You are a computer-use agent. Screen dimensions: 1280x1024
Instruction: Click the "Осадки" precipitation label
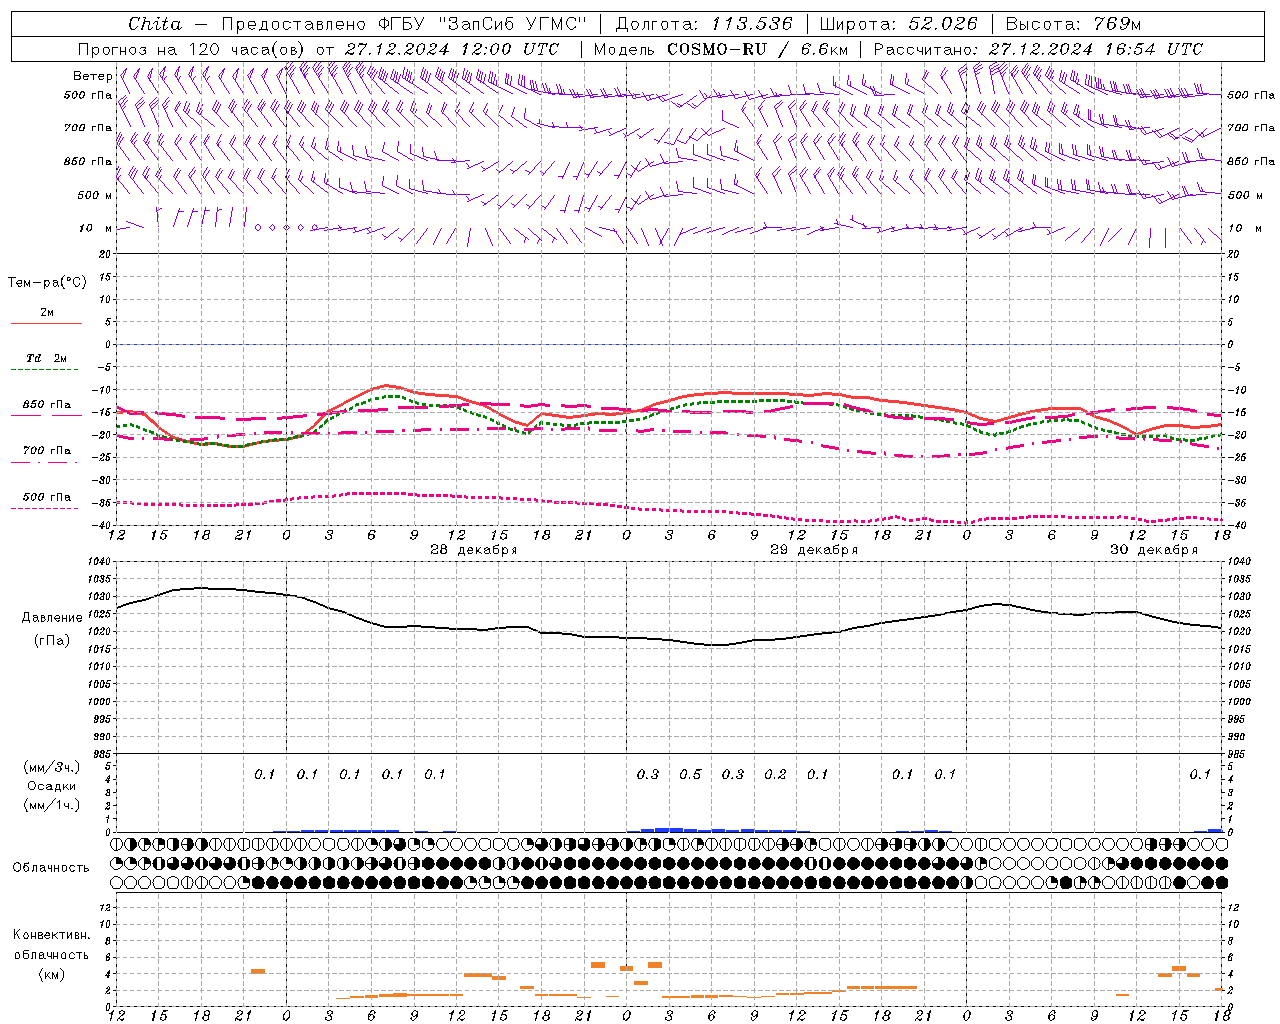click(52, 786)
